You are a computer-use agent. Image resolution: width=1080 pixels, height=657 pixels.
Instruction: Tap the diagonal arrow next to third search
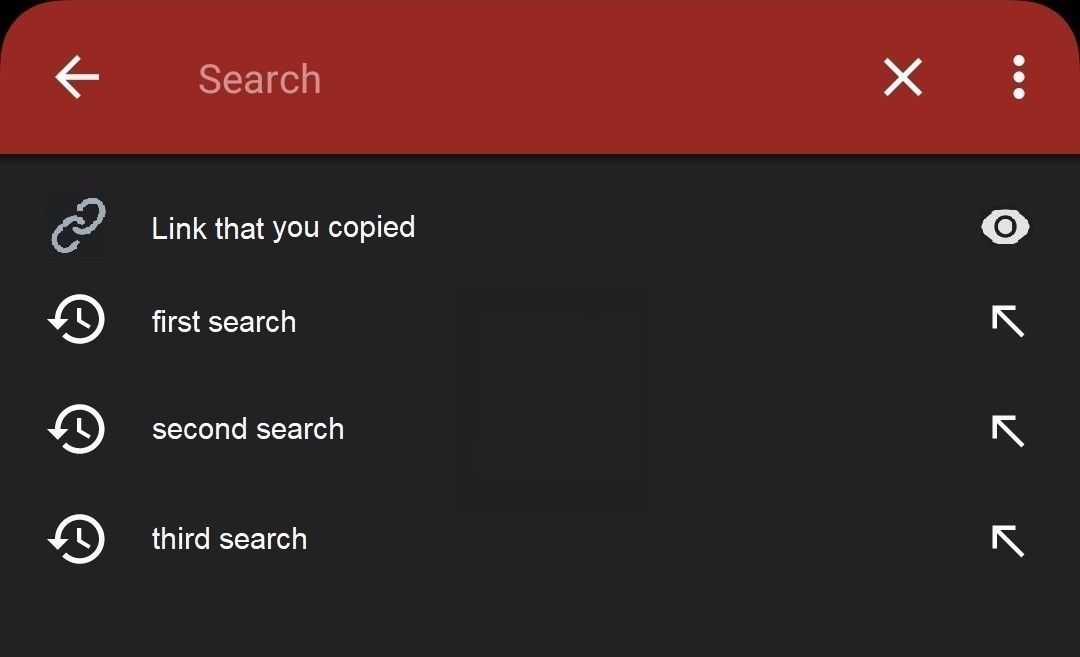1008,540
